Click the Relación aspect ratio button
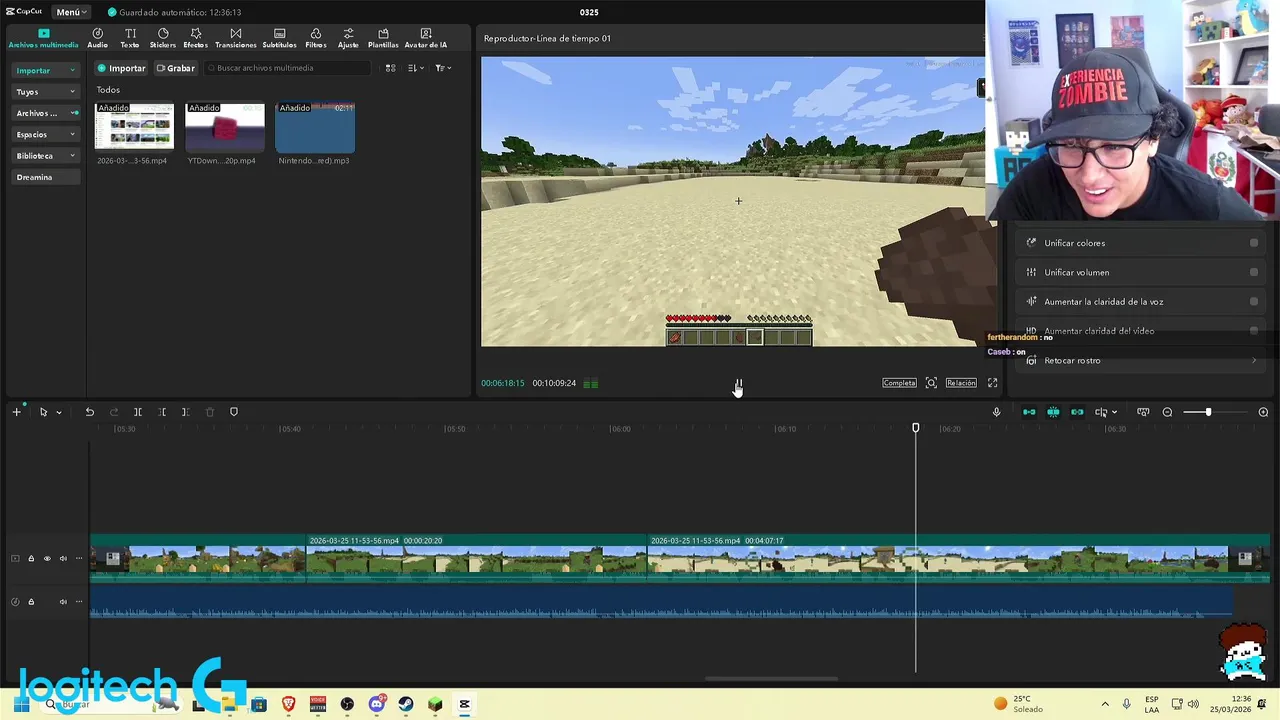This screenshot has height=720, width=1280. 961,383
